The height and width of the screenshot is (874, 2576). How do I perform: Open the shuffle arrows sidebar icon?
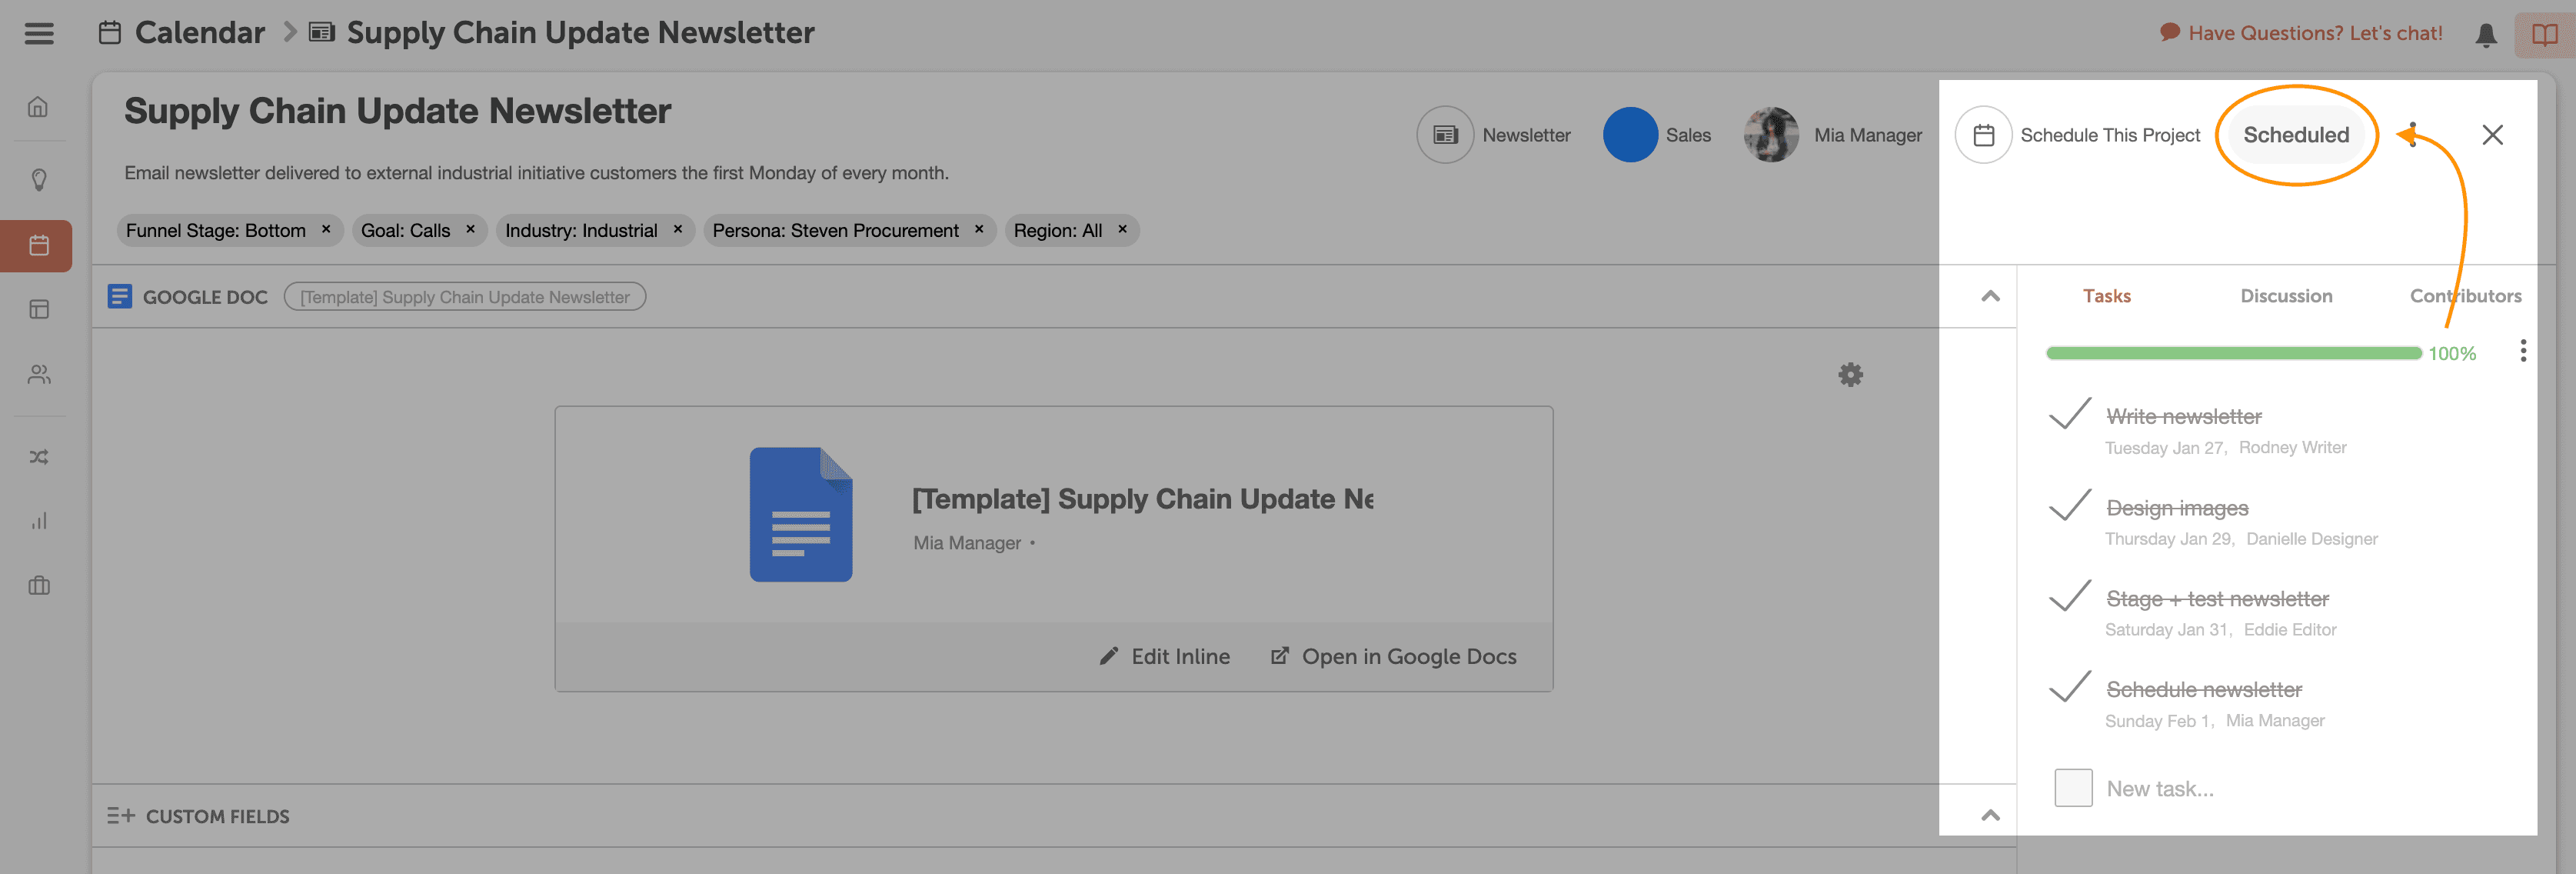[38, 457]
